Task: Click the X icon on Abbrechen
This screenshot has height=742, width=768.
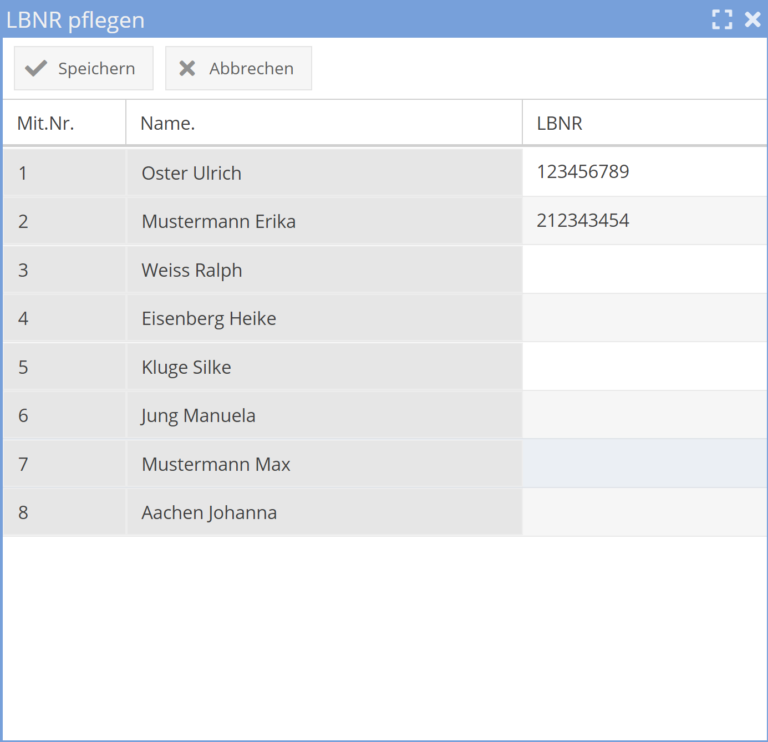Action: pos(187,69)
